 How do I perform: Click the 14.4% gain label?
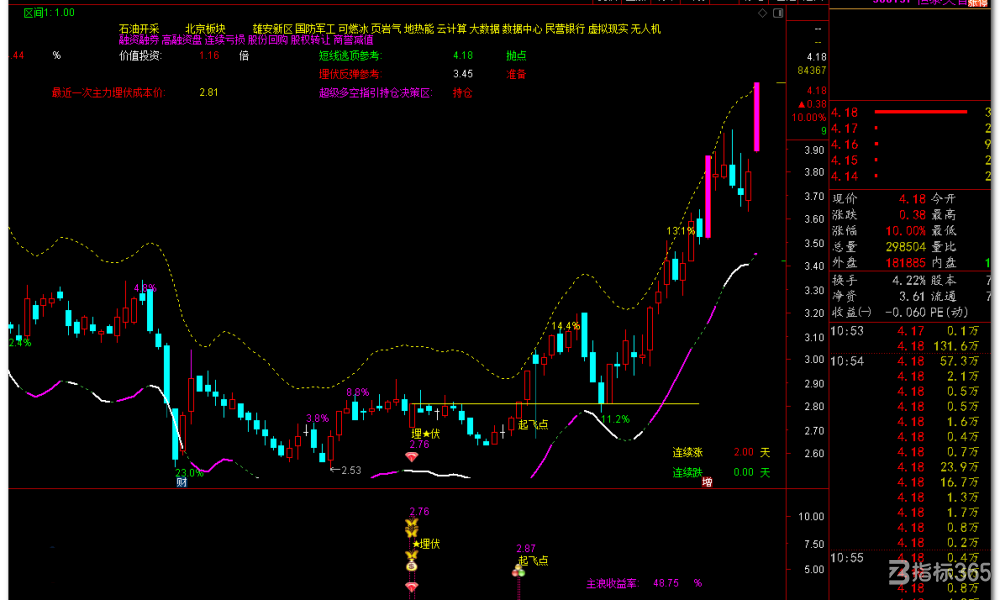(566, 326)
